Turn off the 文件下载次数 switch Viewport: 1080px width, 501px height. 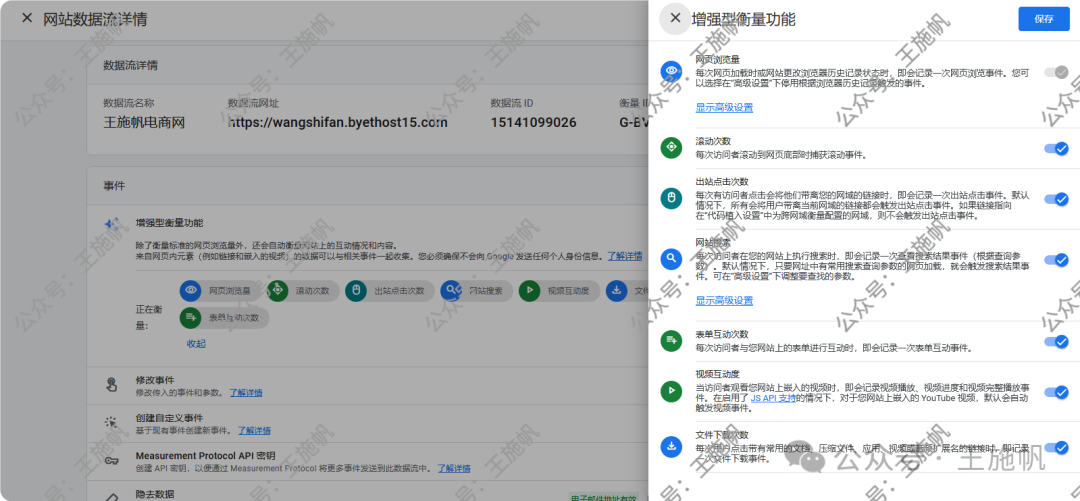click(x=1056, y=447)
